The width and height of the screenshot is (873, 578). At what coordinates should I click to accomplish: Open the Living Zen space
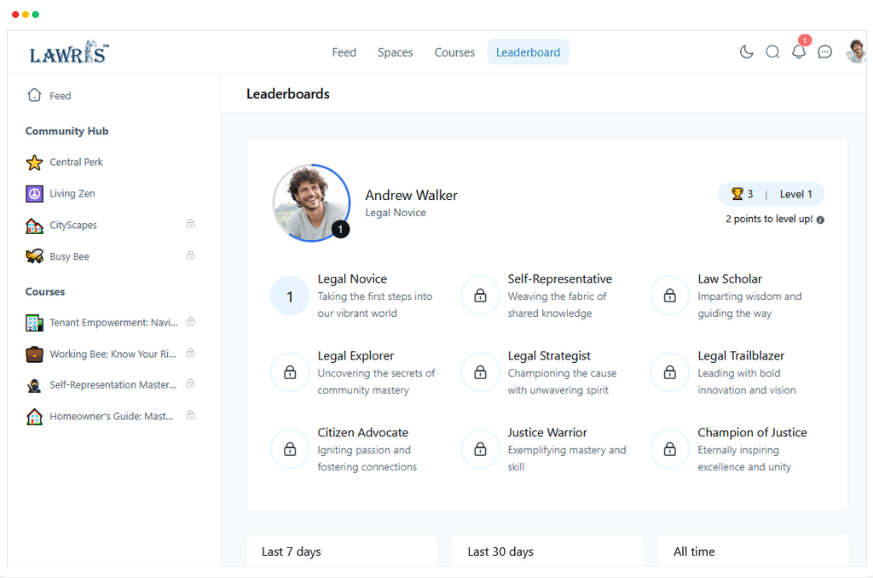[72, 194]
